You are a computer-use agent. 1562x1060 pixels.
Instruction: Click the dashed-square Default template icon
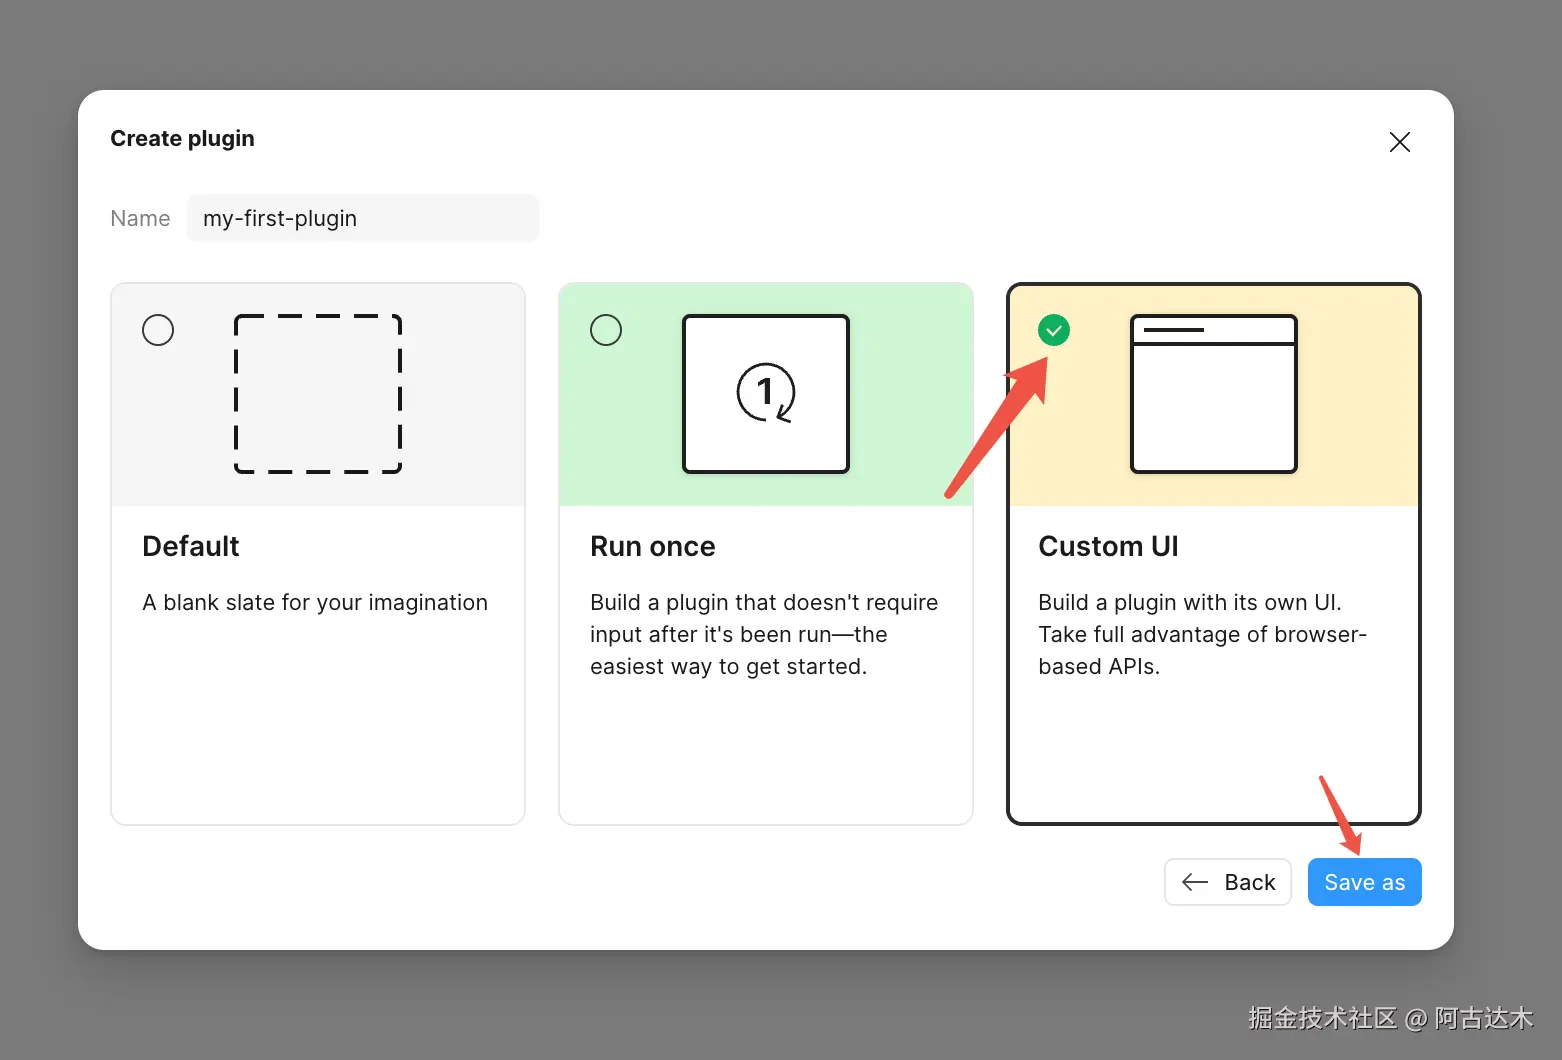coord(318,394)
